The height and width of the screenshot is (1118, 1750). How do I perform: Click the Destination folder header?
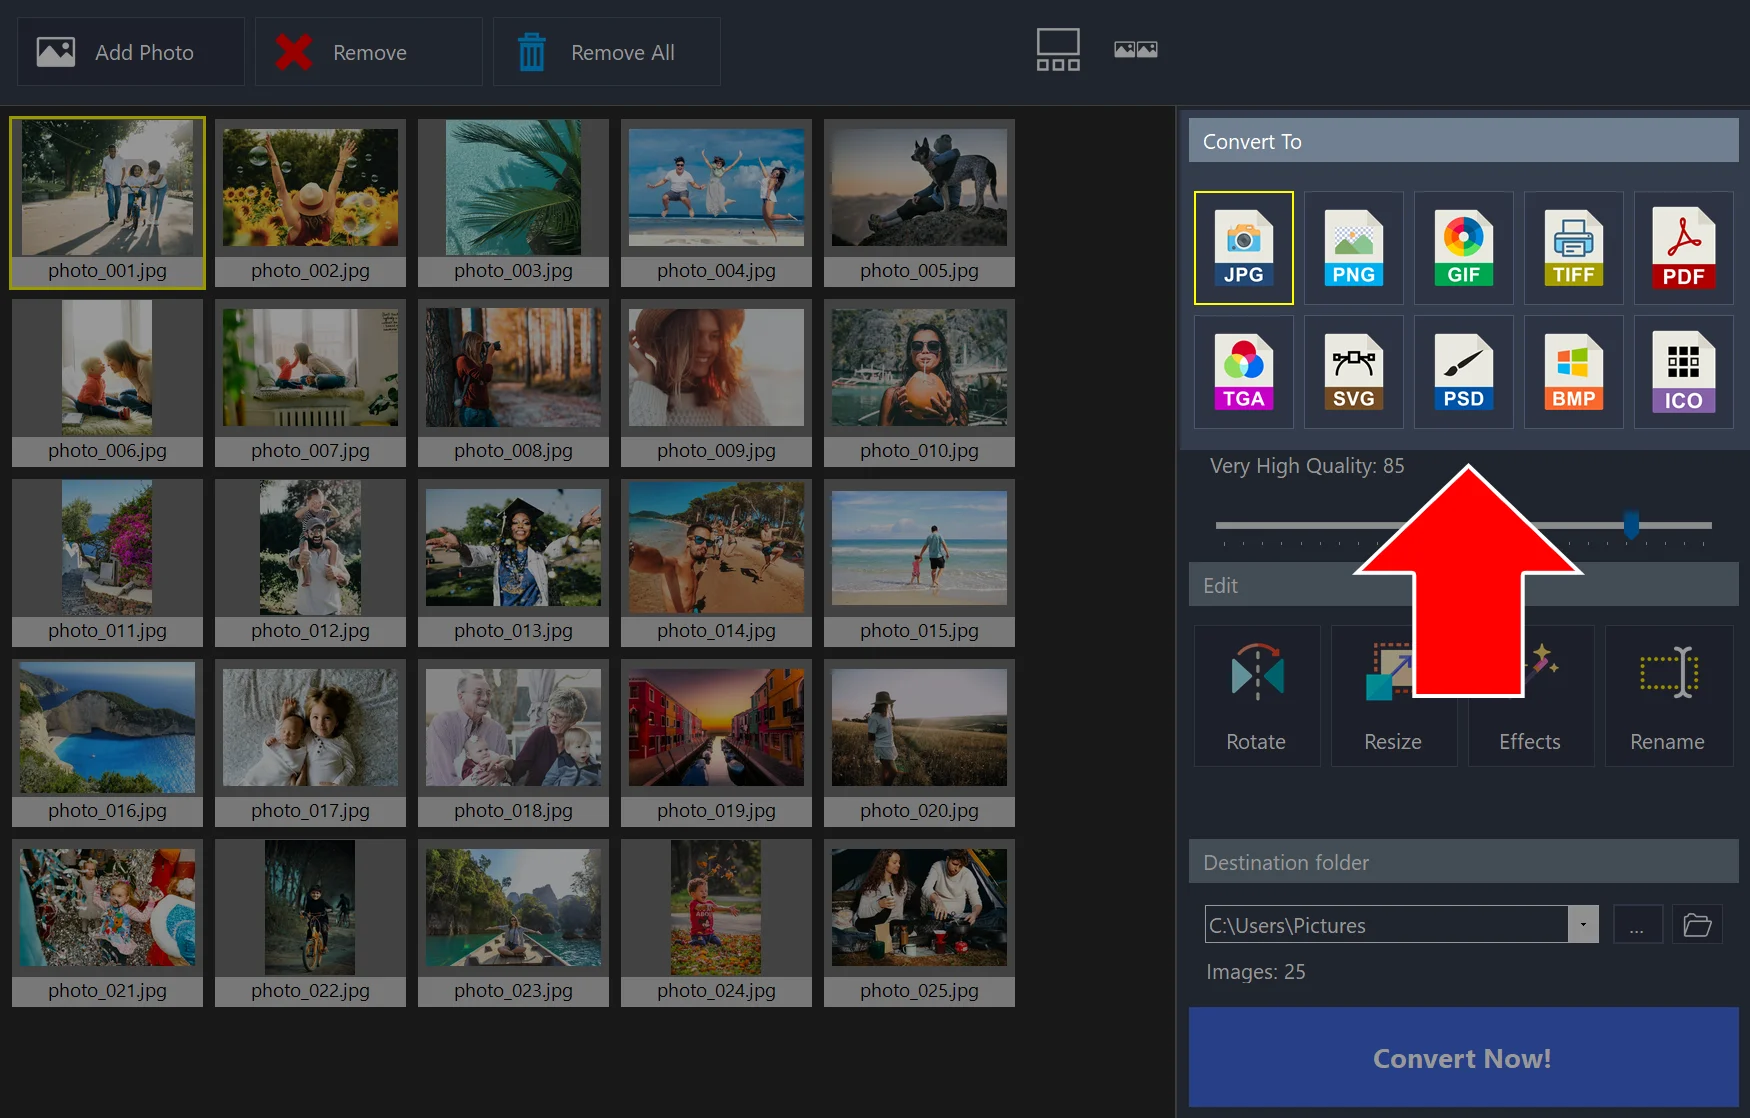point(1463,862)
